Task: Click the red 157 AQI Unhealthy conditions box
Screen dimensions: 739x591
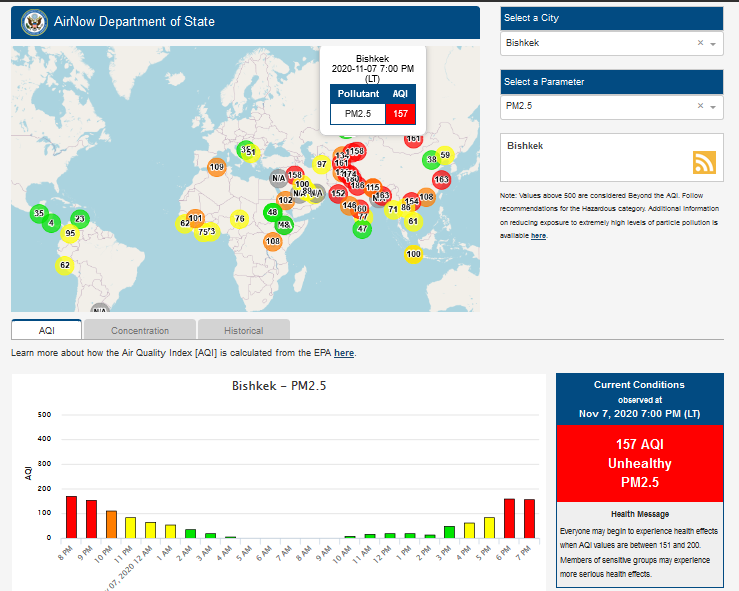Action: point(639,464)
